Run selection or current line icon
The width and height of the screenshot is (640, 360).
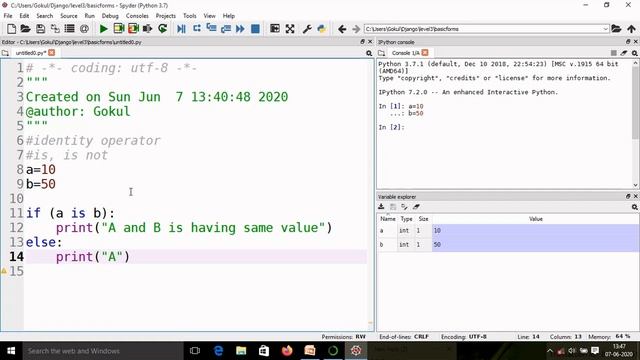coord(147,29)
